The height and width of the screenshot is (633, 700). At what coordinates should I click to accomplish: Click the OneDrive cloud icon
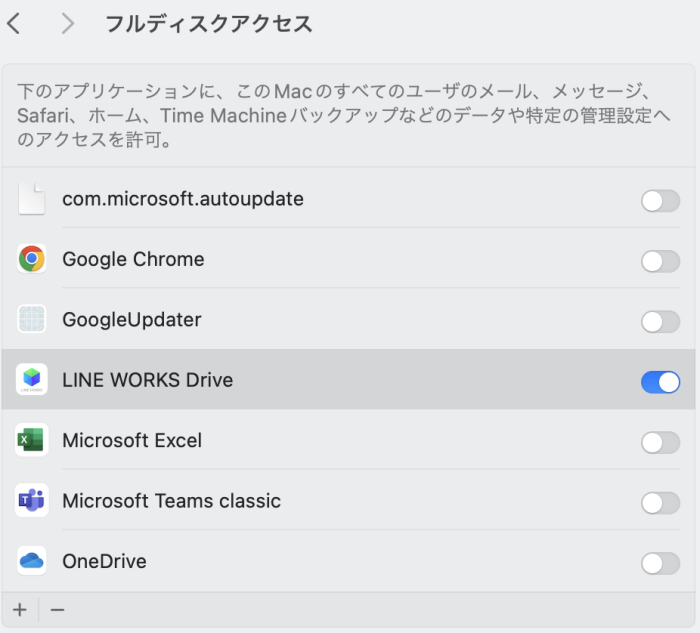(31, 561)
